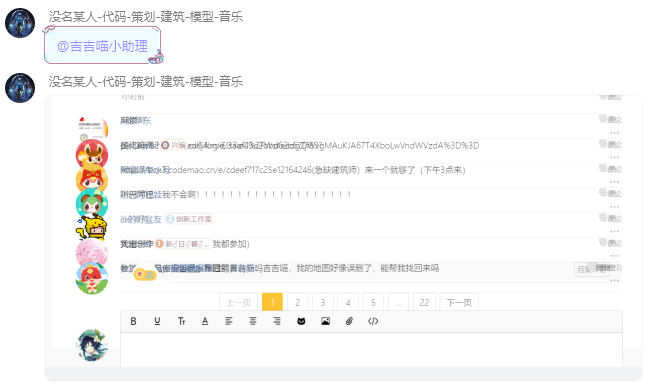Open the Venti-style avatar beside the reply editor
This screenshot has width=657, height=392.
click(x=92, y=345)
